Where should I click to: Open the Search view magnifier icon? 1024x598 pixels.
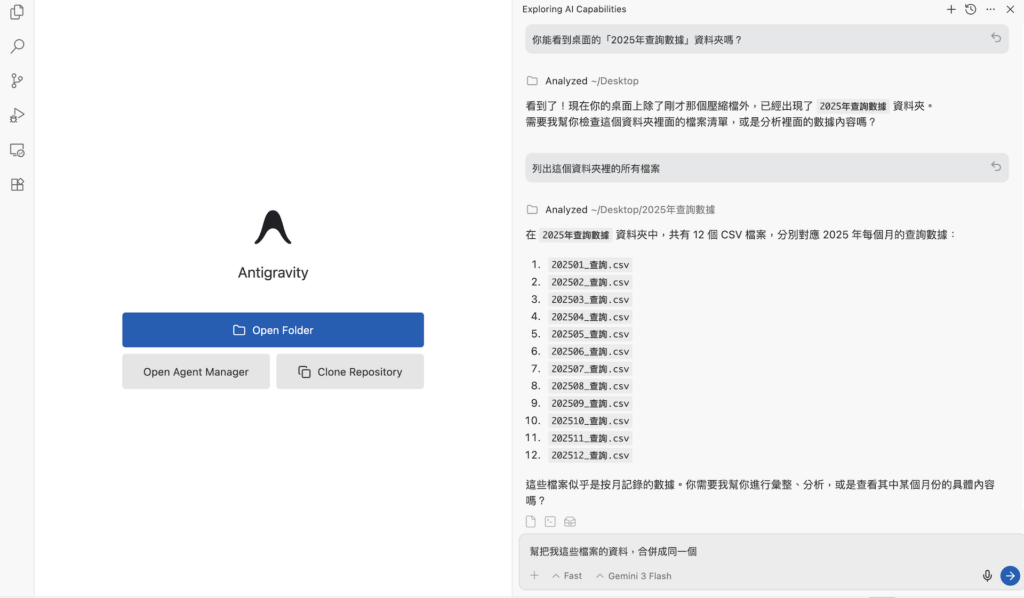click(17, 46)
